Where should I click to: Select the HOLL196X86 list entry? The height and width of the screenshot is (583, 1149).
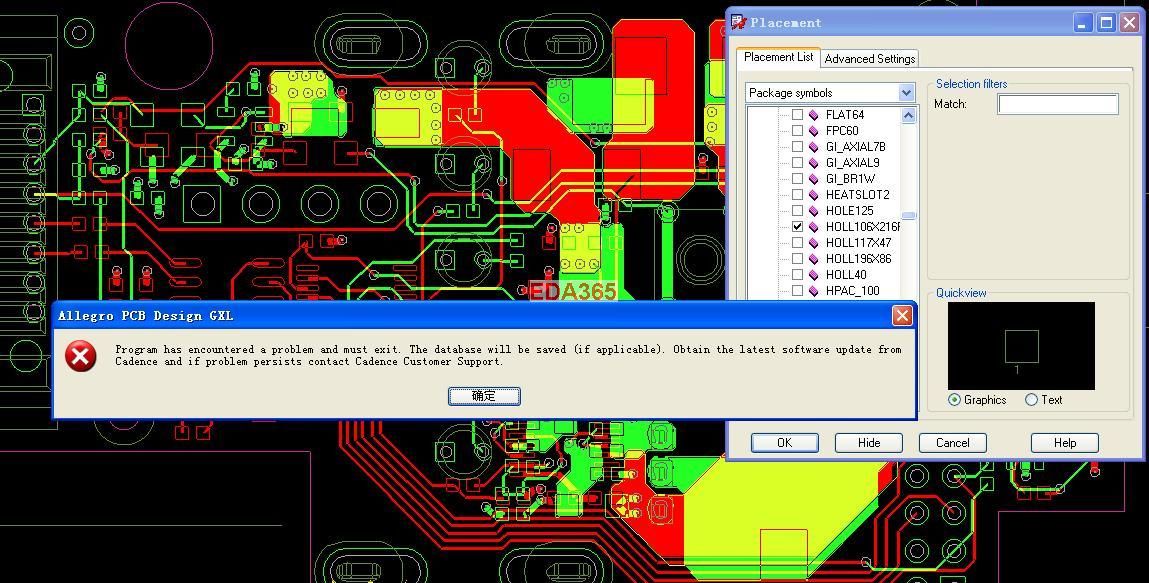[858, 259]
